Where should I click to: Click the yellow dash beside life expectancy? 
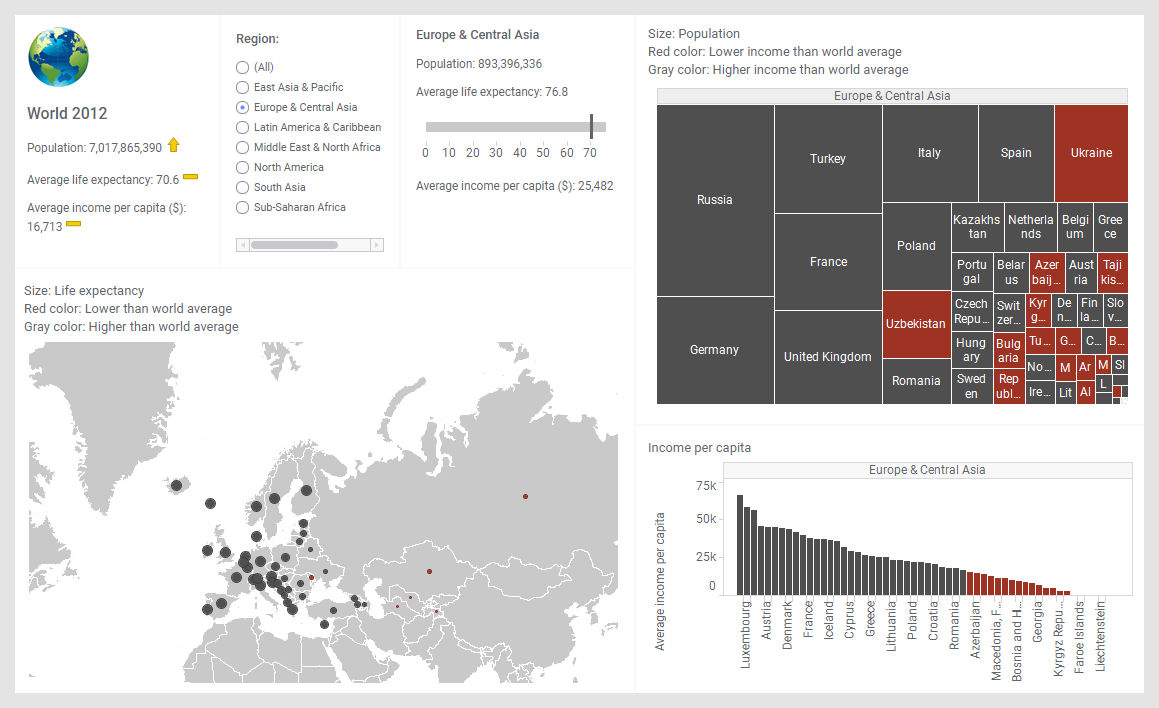[x=190, y=177]
